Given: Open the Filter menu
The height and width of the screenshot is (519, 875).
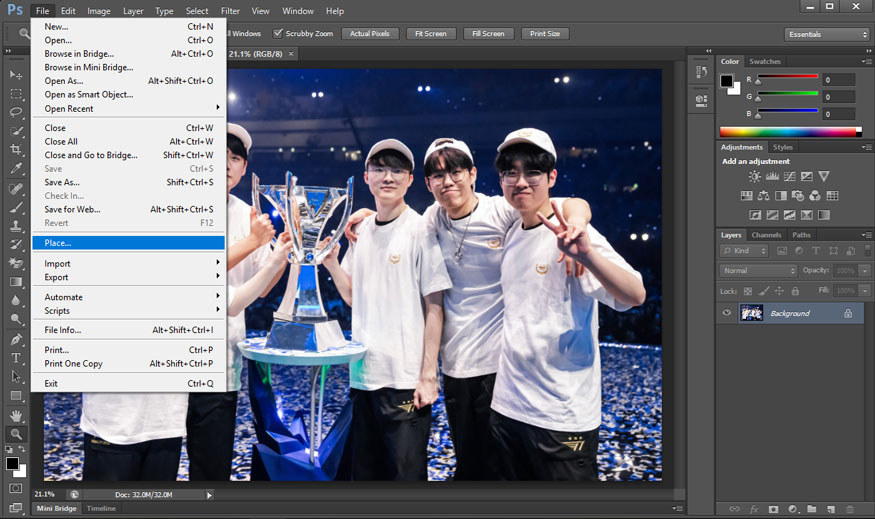Looking at the screenshot, I should (x=230, y=11).
